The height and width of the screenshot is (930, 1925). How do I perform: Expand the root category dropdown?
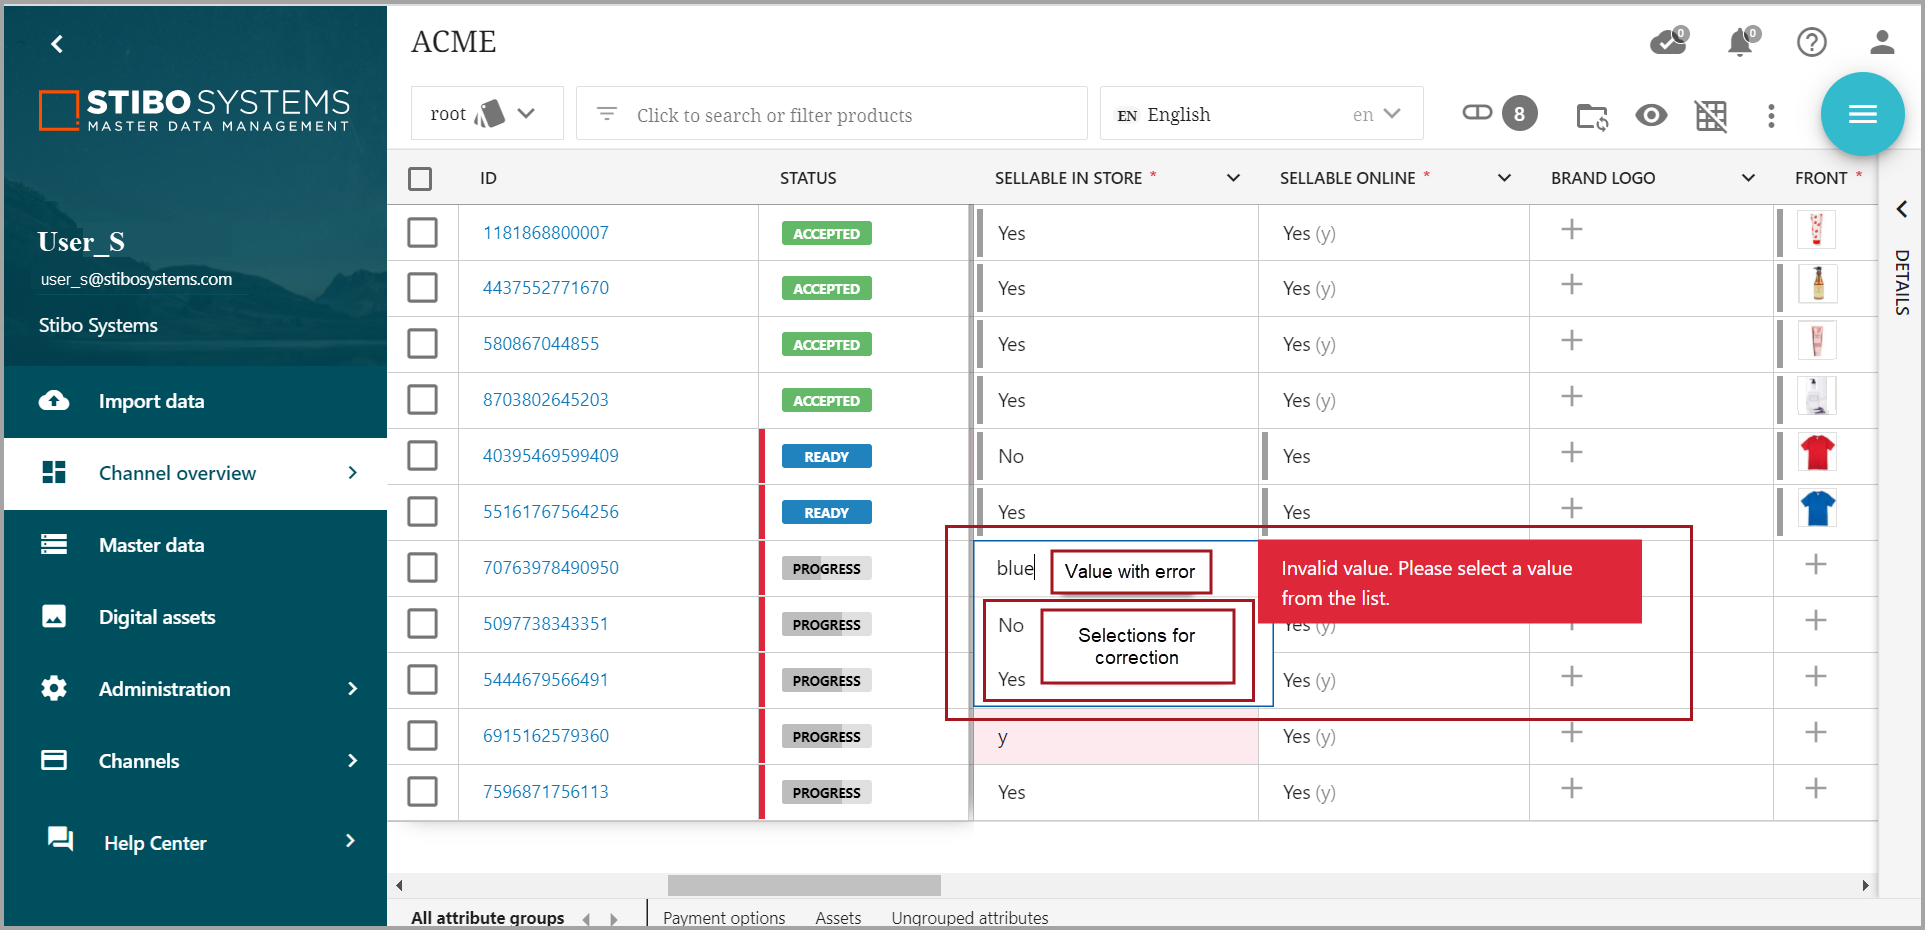(486, 114)
